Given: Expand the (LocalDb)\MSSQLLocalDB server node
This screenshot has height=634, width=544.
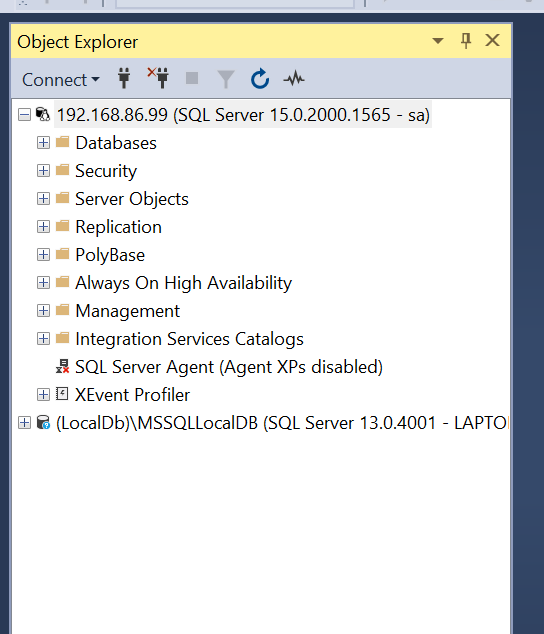Looking at the screenshot, I should pyautogui.click(x=24, y=423).
